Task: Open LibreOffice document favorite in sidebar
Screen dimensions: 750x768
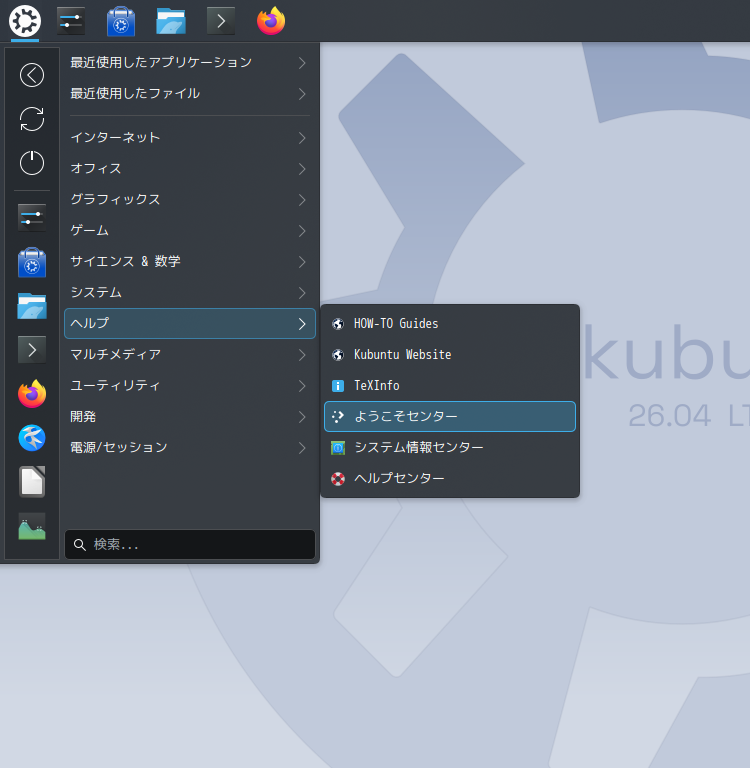Action: click(x=32, y=482)
